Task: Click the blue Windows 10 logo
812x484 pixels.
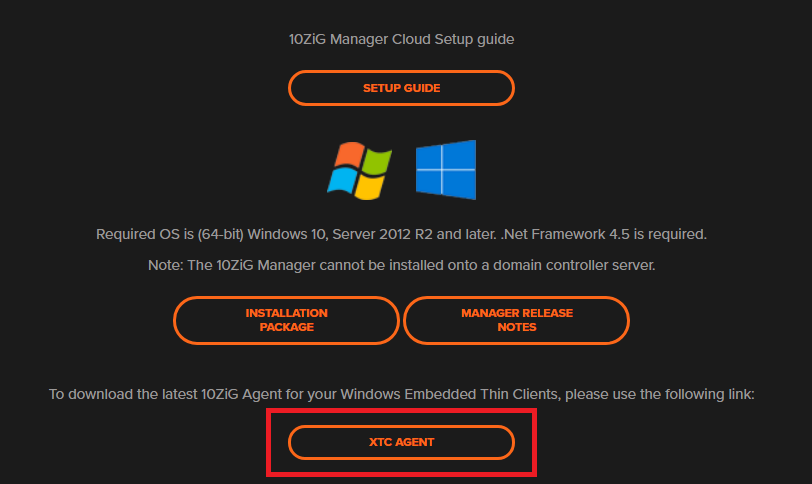Action: [x=446, y=169]
